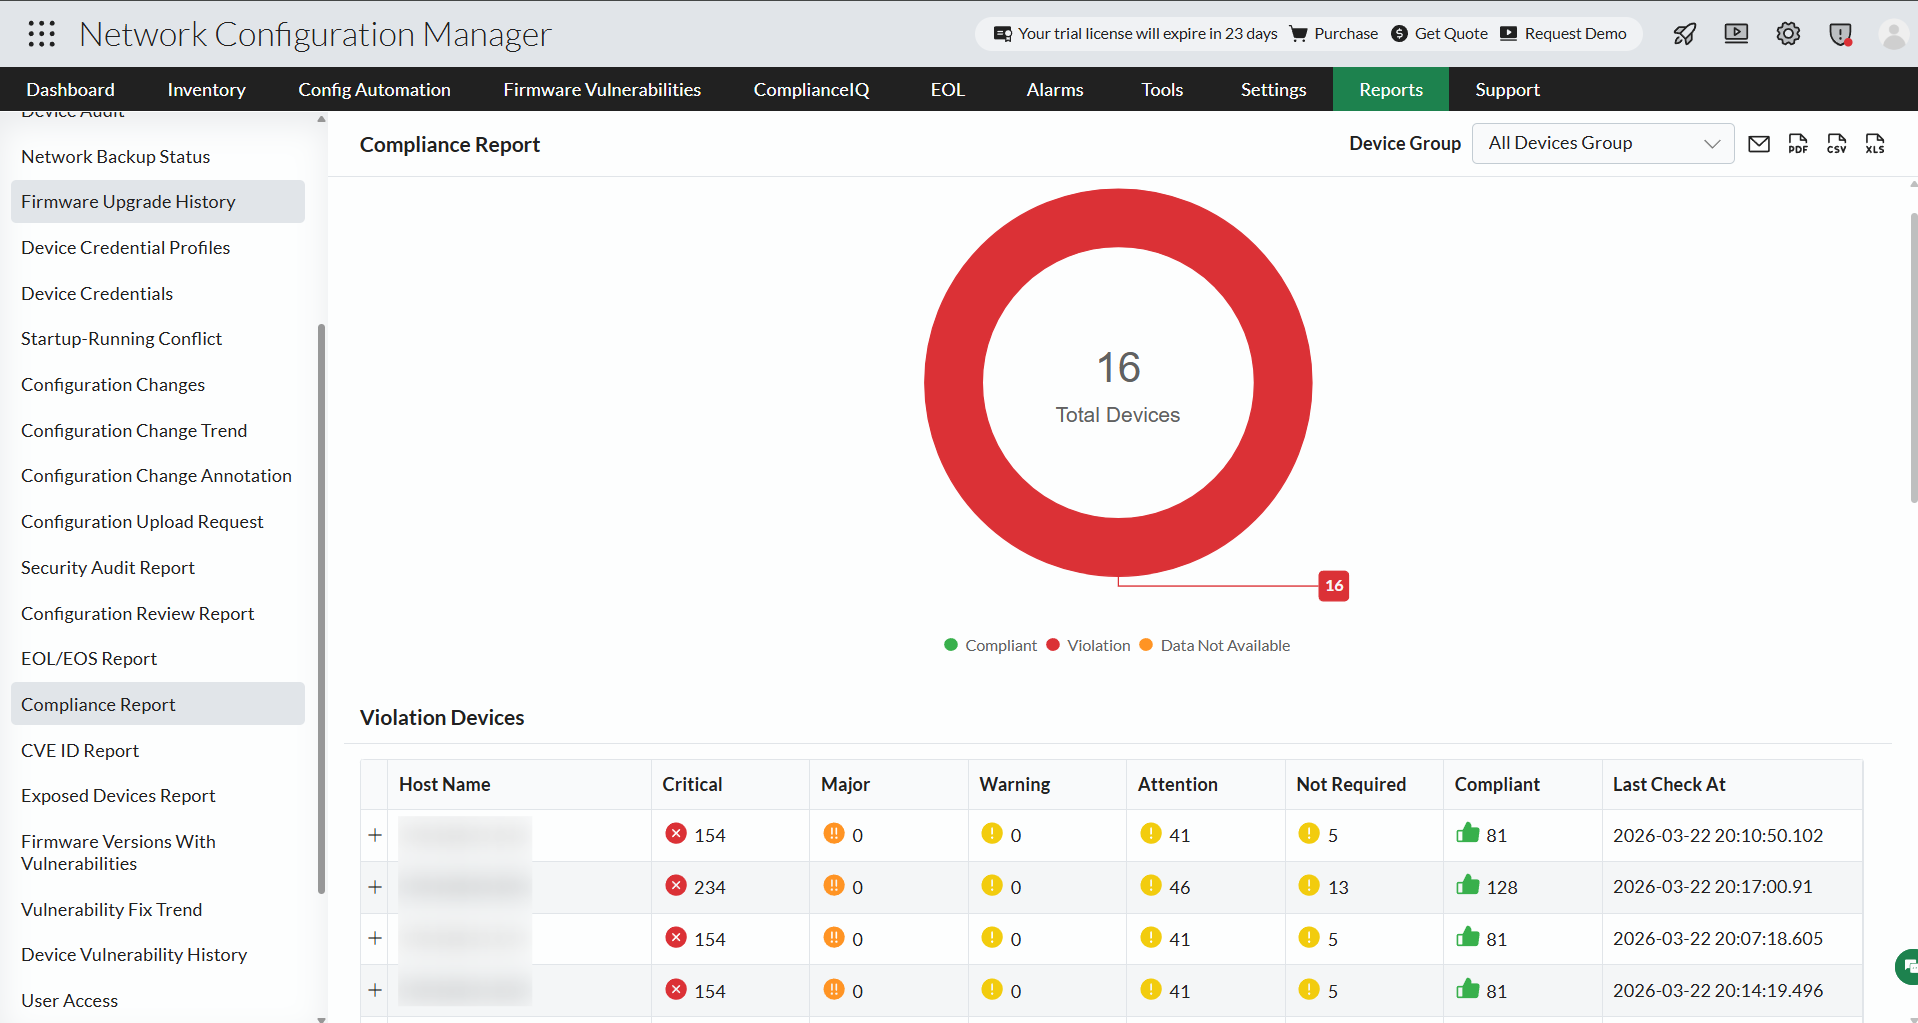Open the apps grid launcher

point(41,33)
